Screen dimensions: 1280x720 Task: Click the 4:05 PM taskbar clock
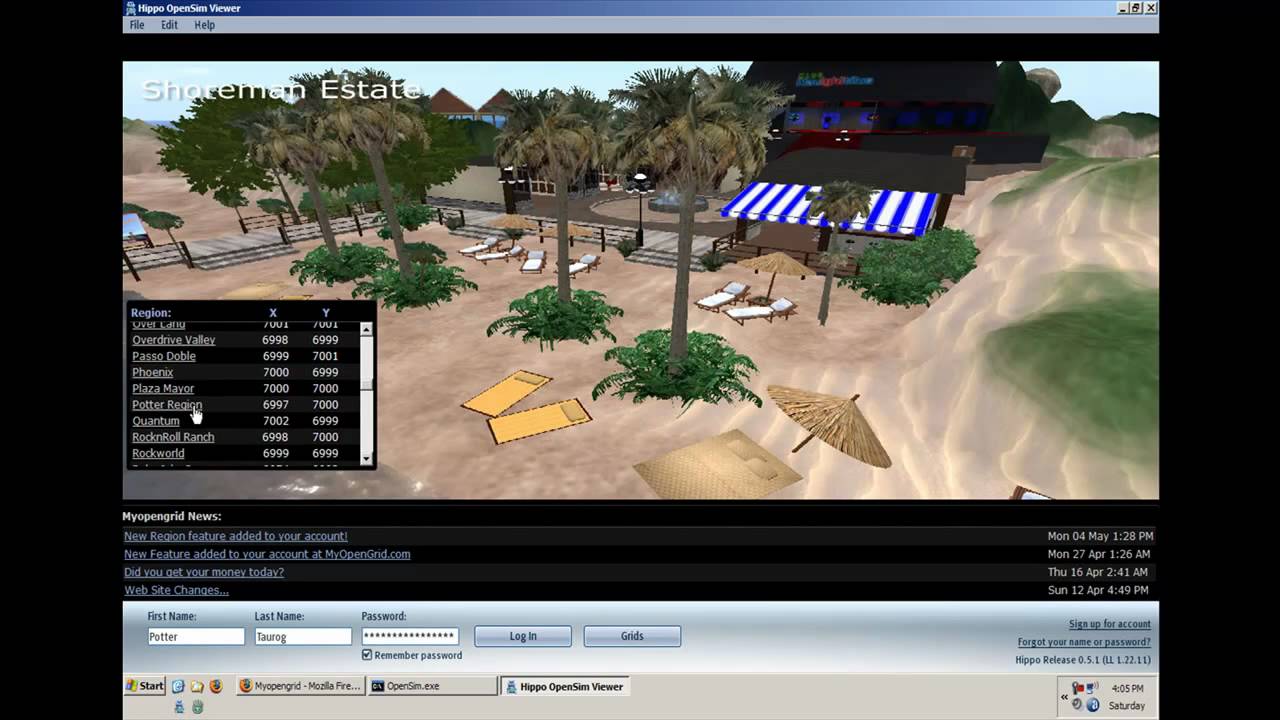(x=1126, y=688)
